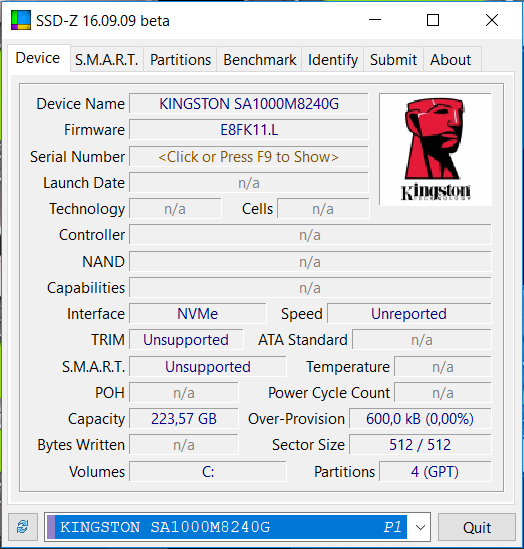Screen dimensions: 524x549
Task: Switch to the Submit tab
Action: point(393,60)
